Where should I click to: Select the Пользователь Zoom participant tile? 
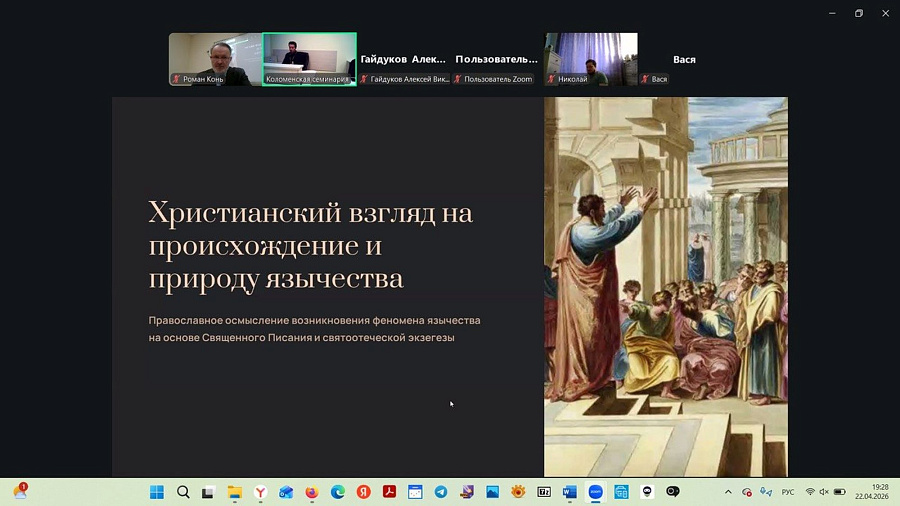496,59
